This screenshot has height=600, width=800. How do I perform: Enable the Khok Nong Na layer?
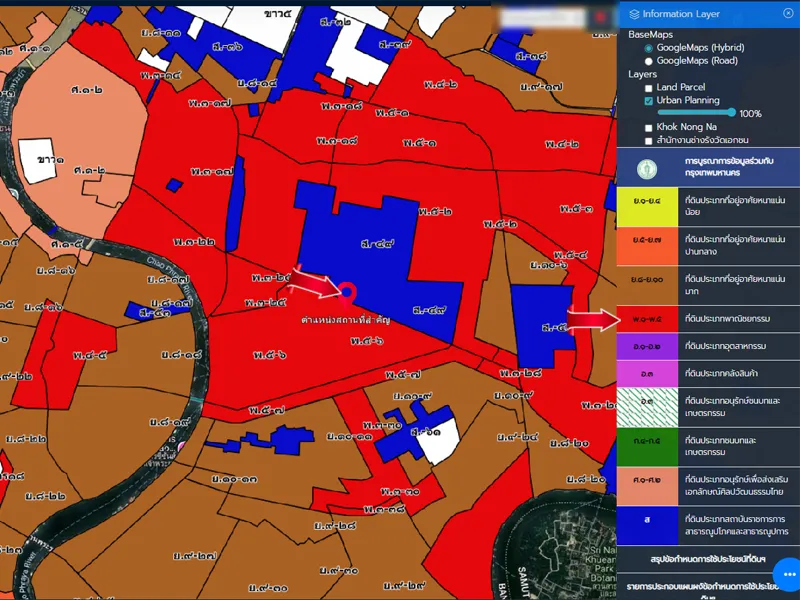(649, 128)
